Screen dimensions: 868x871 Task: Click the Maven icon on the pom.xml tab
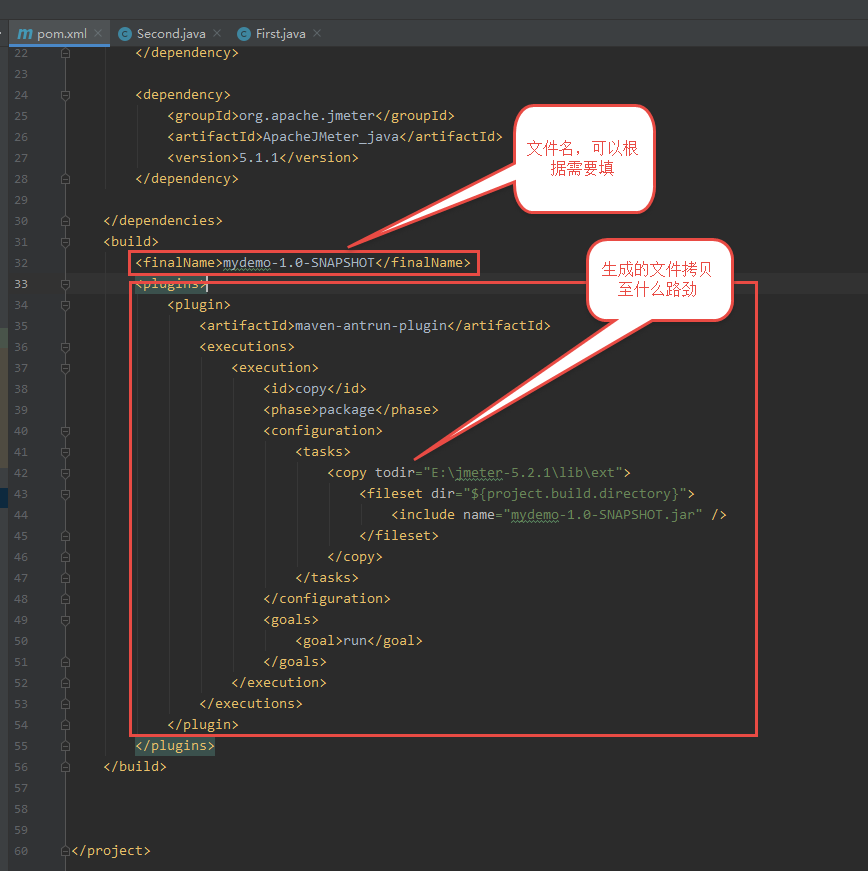coord(24,33)
